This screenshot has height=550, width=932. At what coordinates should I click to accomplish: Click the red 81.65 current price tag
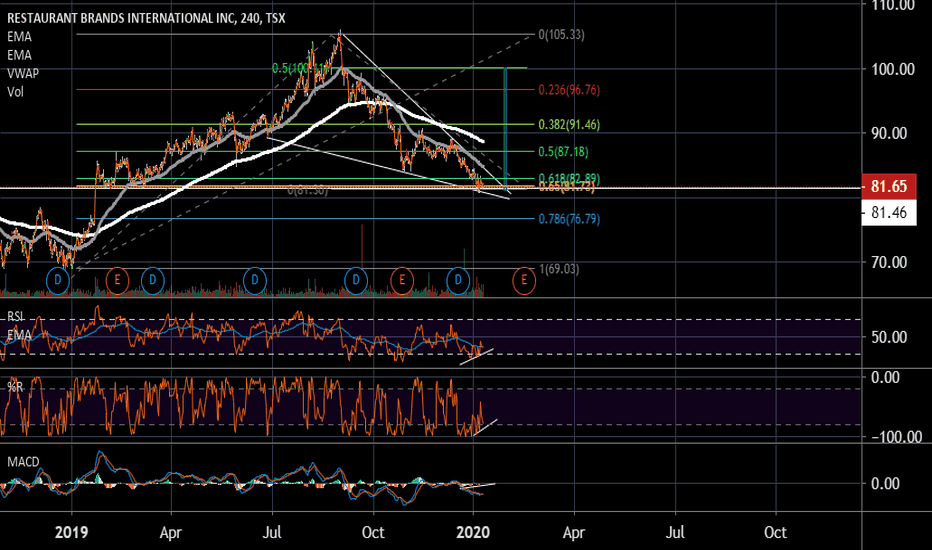tap(889, 187)
